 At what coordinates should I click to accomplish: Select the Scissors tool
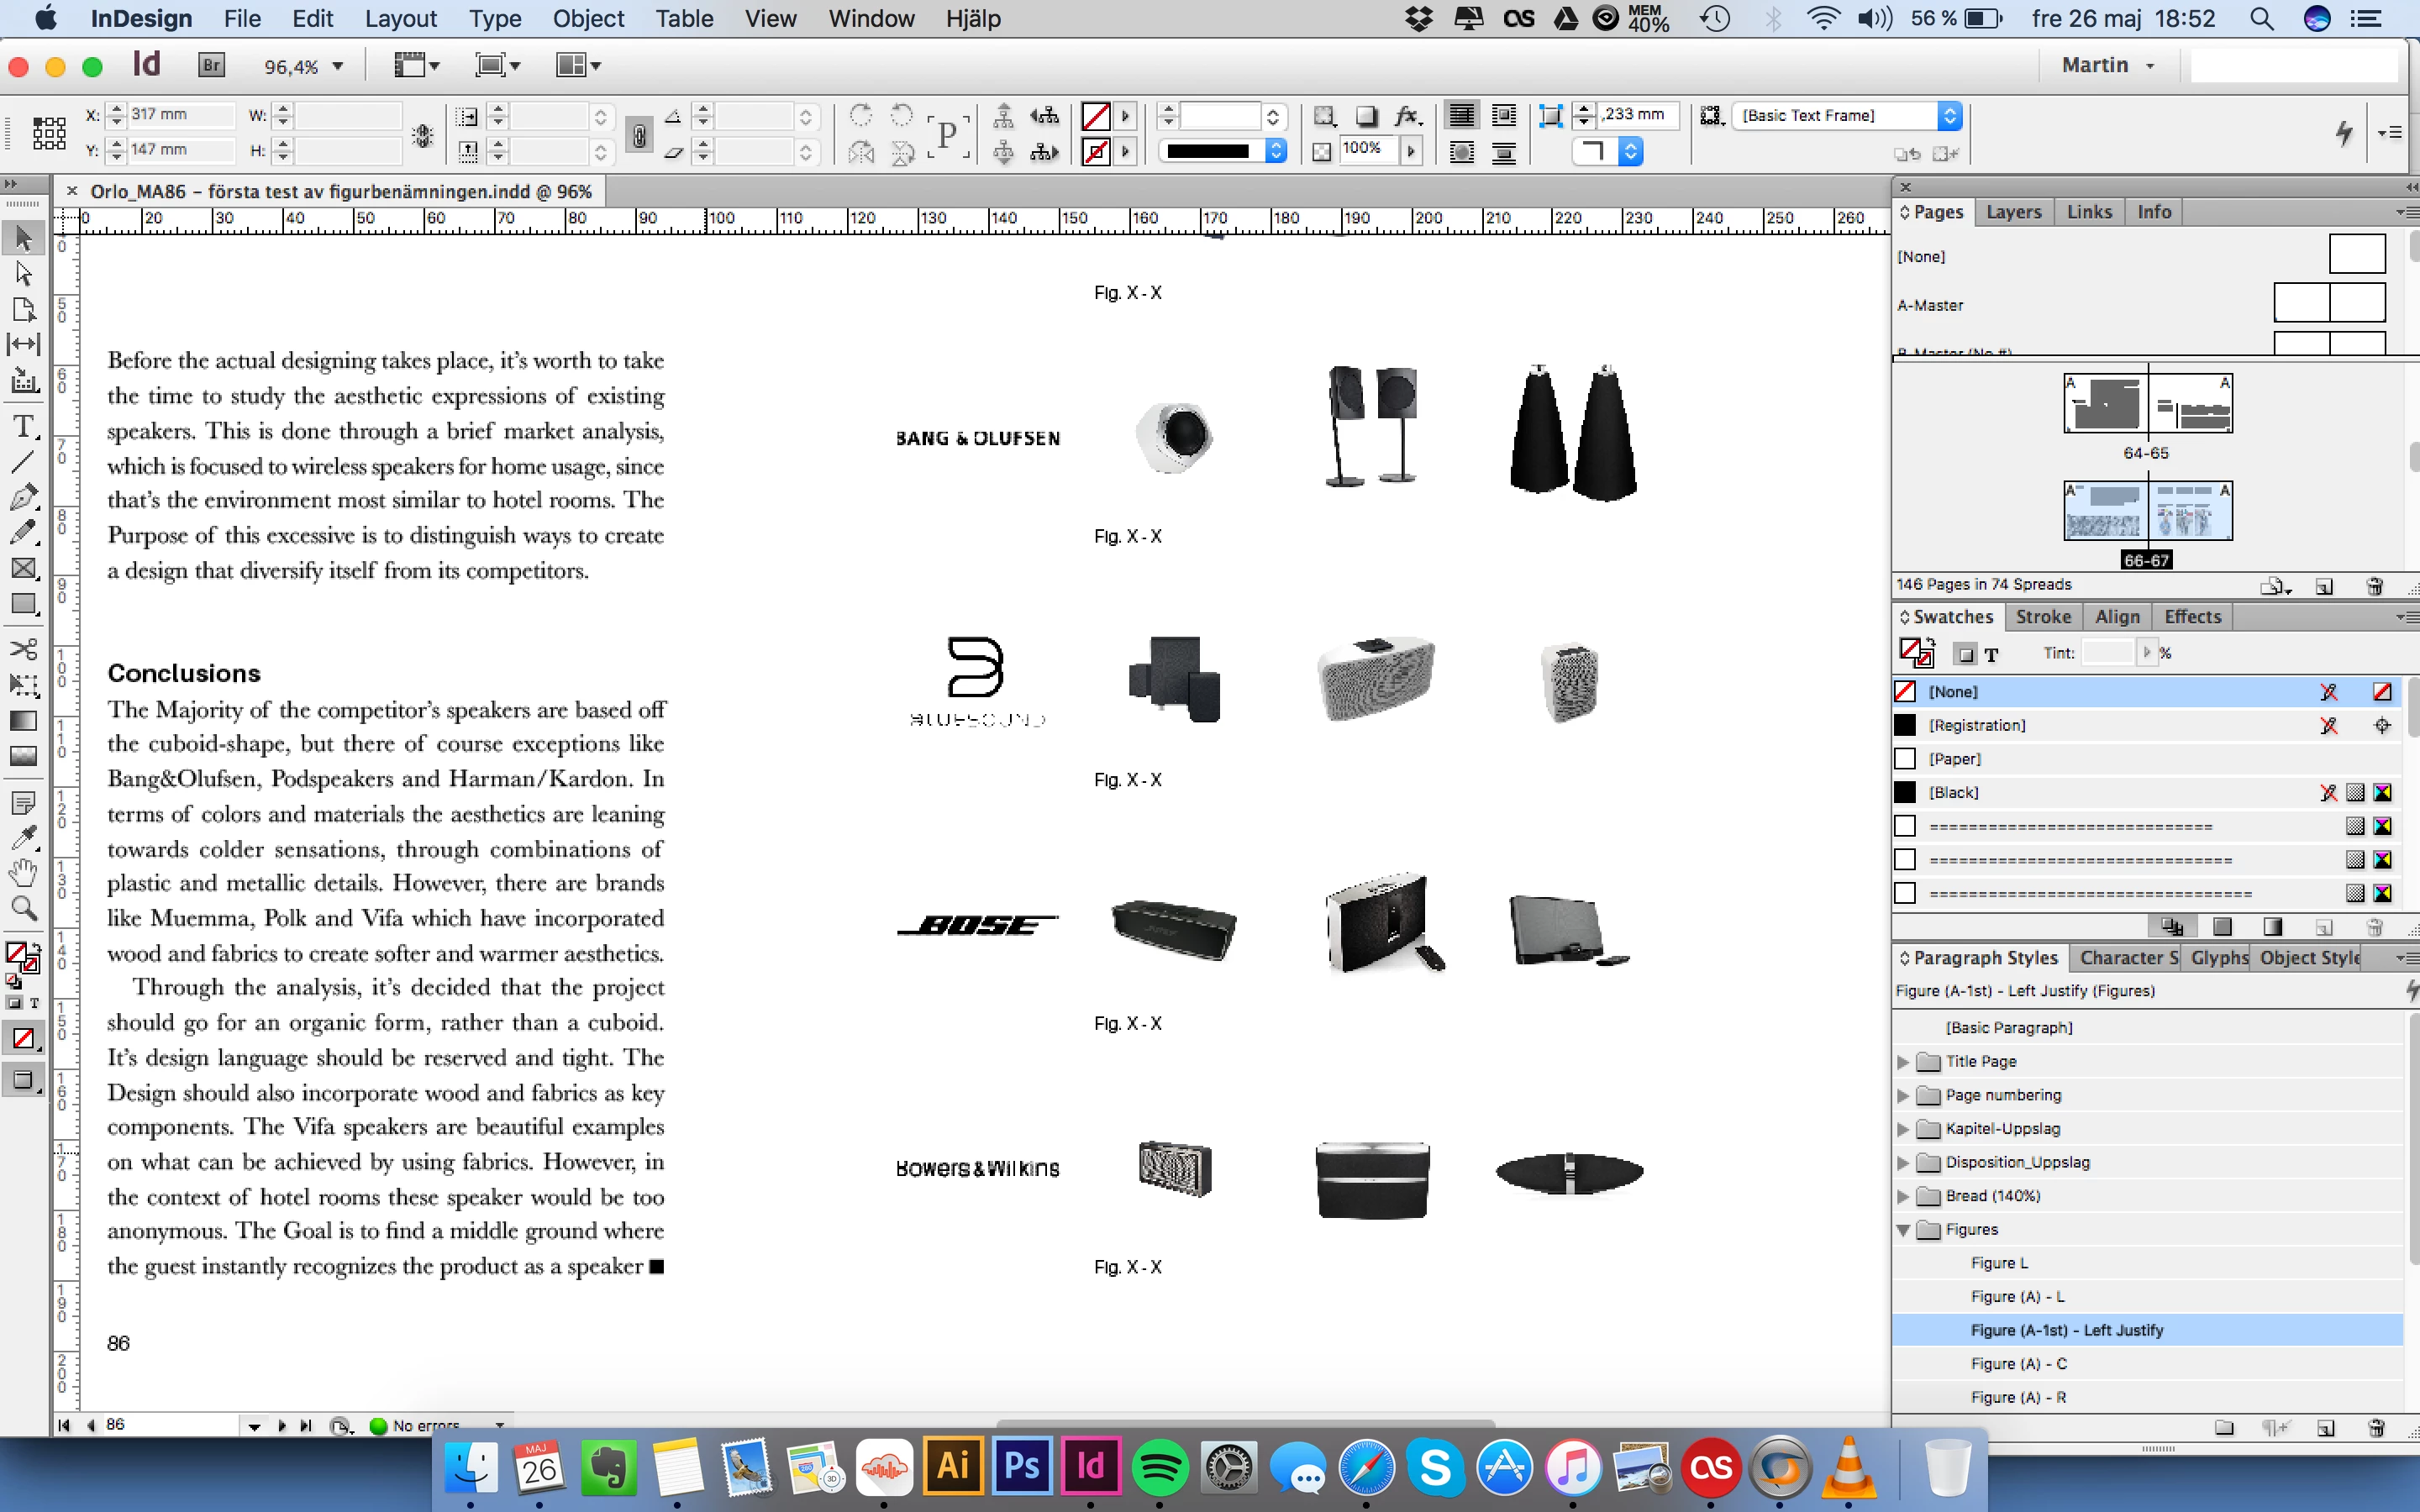coord(23,649)
